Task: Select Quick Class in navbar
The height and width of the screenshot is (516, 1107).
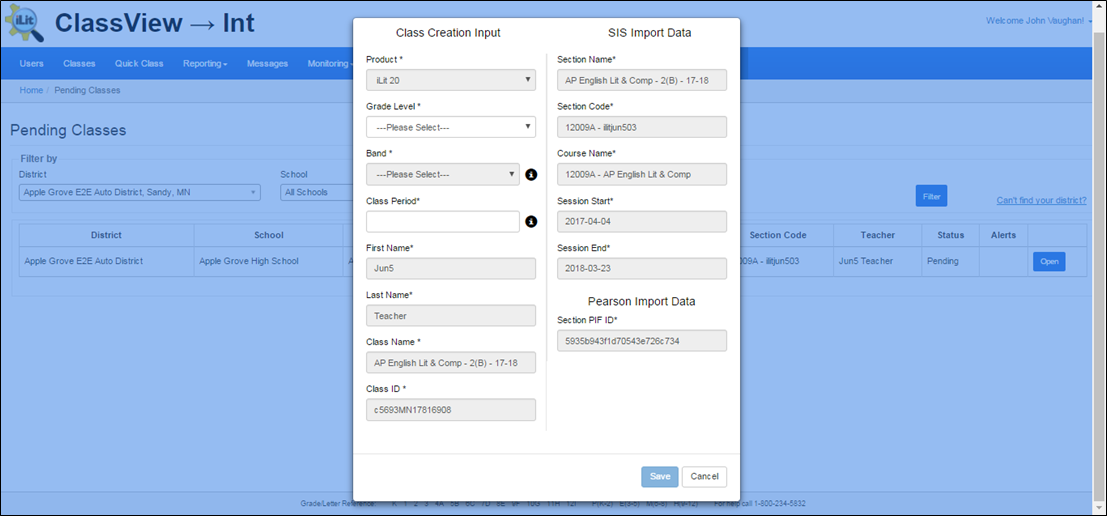Action: pyautogui.click(x=139, y=64)
